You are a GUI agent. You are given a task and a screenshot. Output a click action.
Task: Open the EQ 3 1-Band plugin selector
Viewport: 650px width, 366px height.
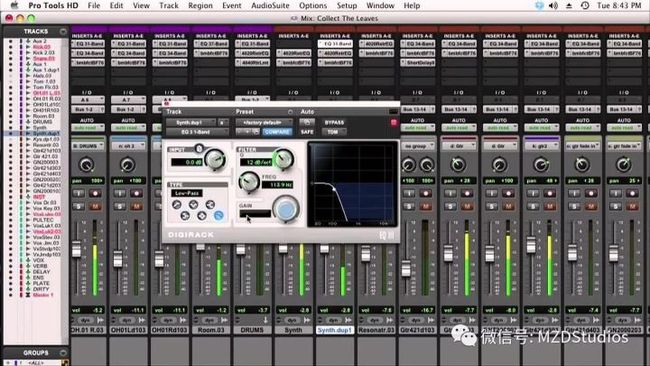point(197,132)
